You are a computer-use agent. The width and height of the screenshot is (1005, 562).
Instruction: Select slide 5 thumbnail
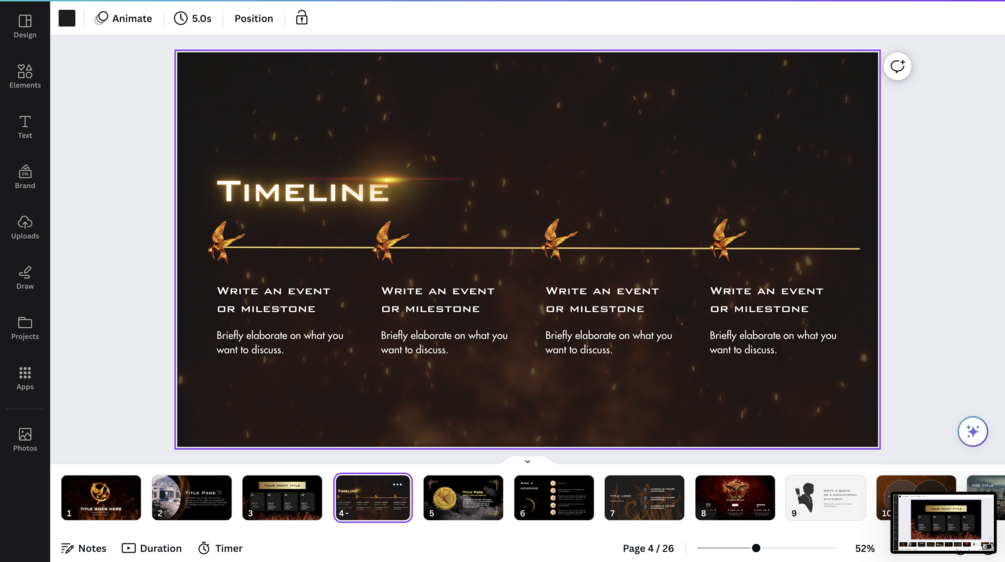coord(463,497)
